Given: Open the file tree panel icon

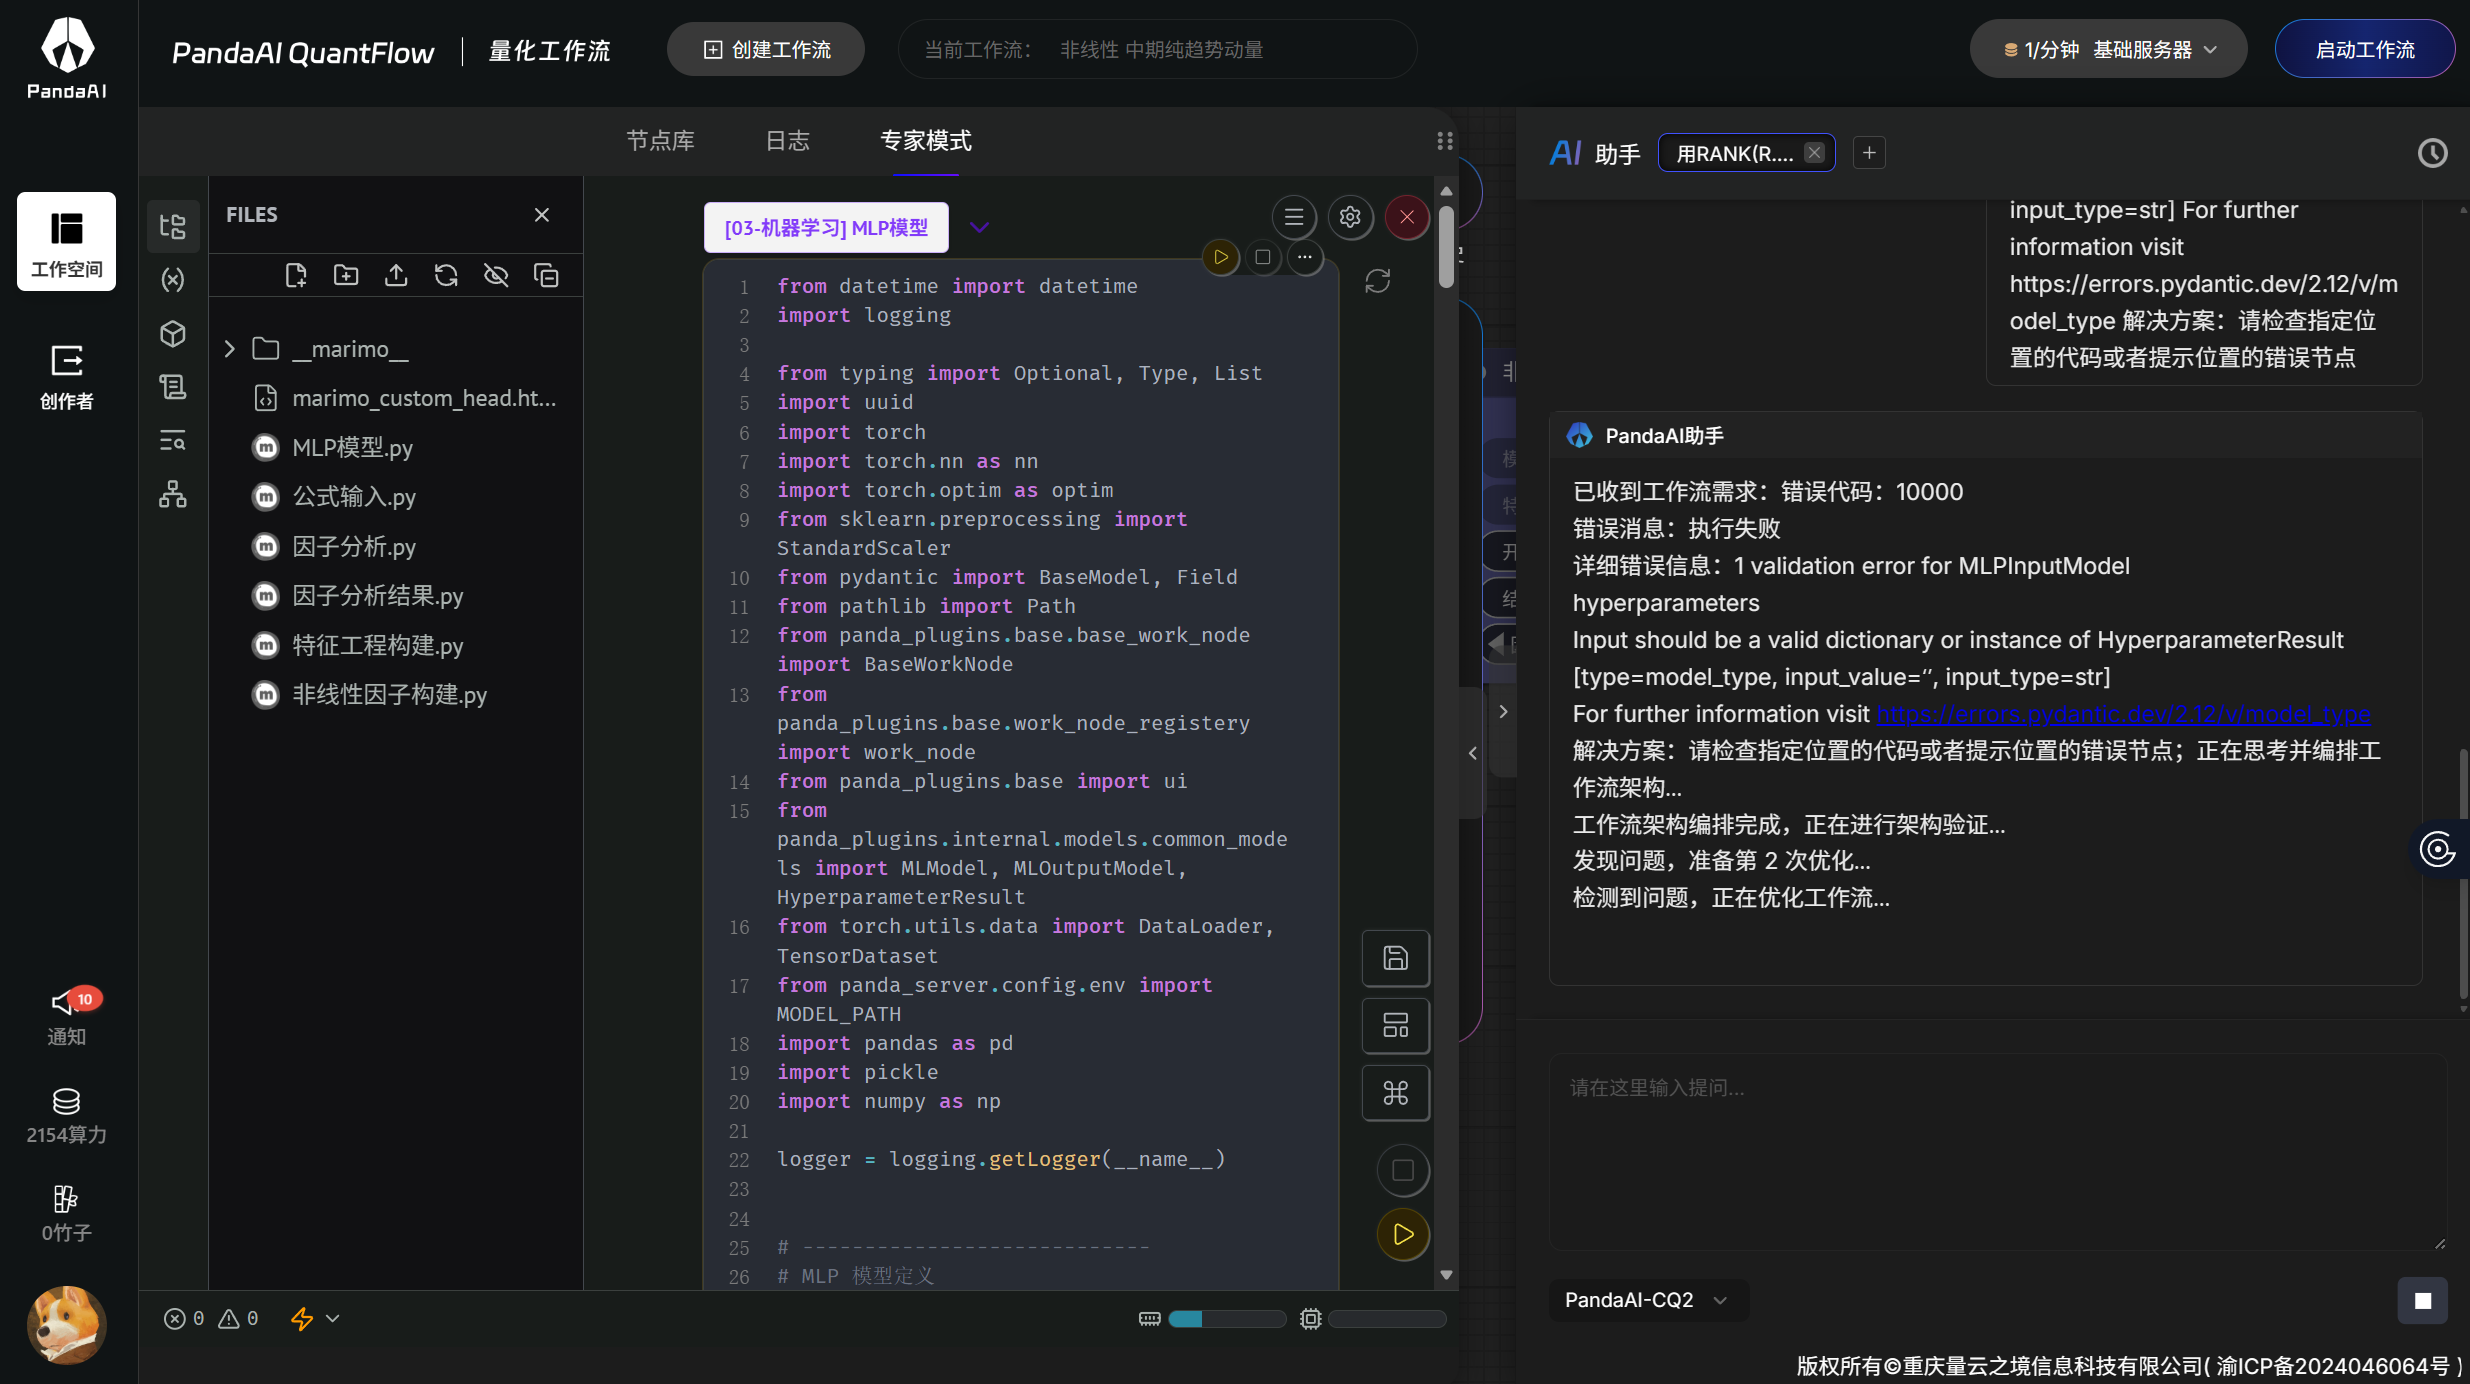Looking at the screenshot, I should pos(173,226).
